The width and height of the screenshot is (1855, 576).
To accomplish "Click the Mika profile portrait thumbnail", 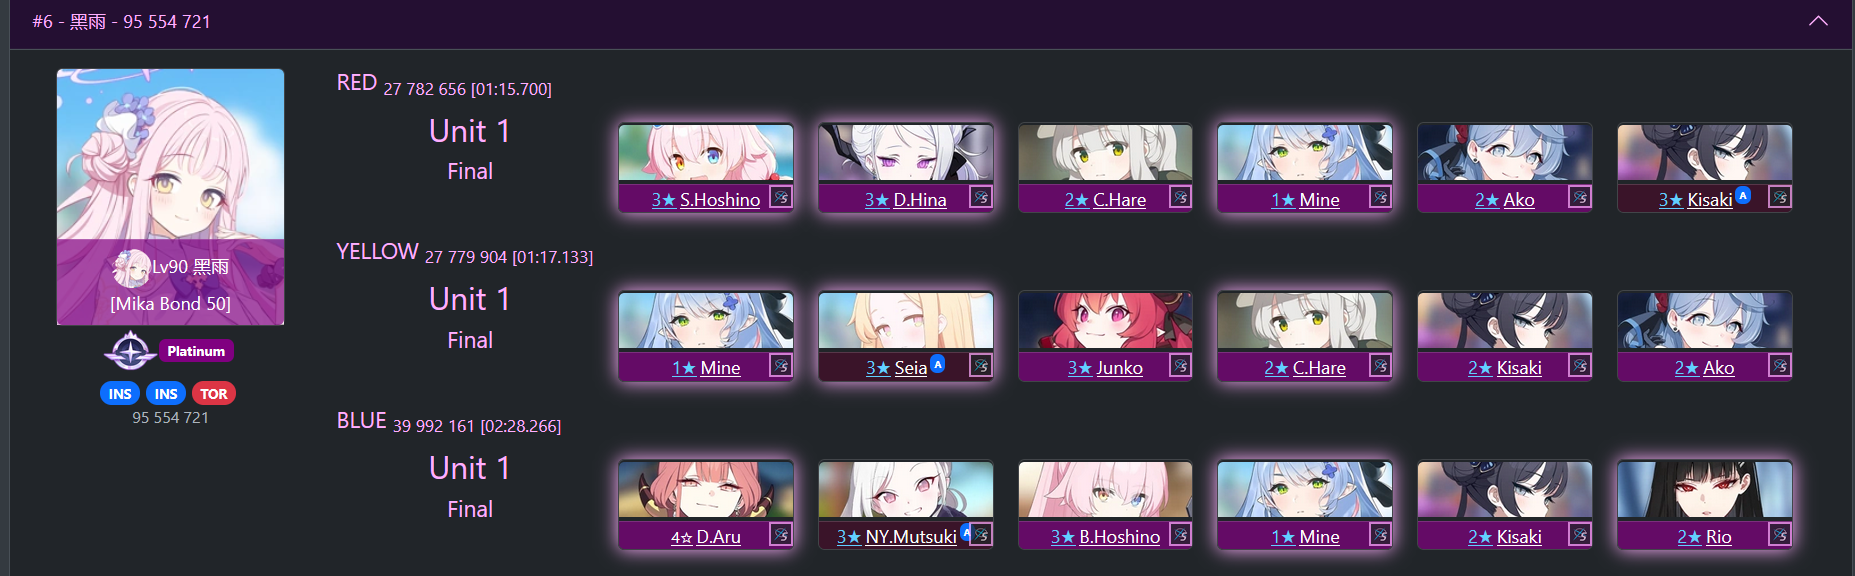I will point(170,197).
